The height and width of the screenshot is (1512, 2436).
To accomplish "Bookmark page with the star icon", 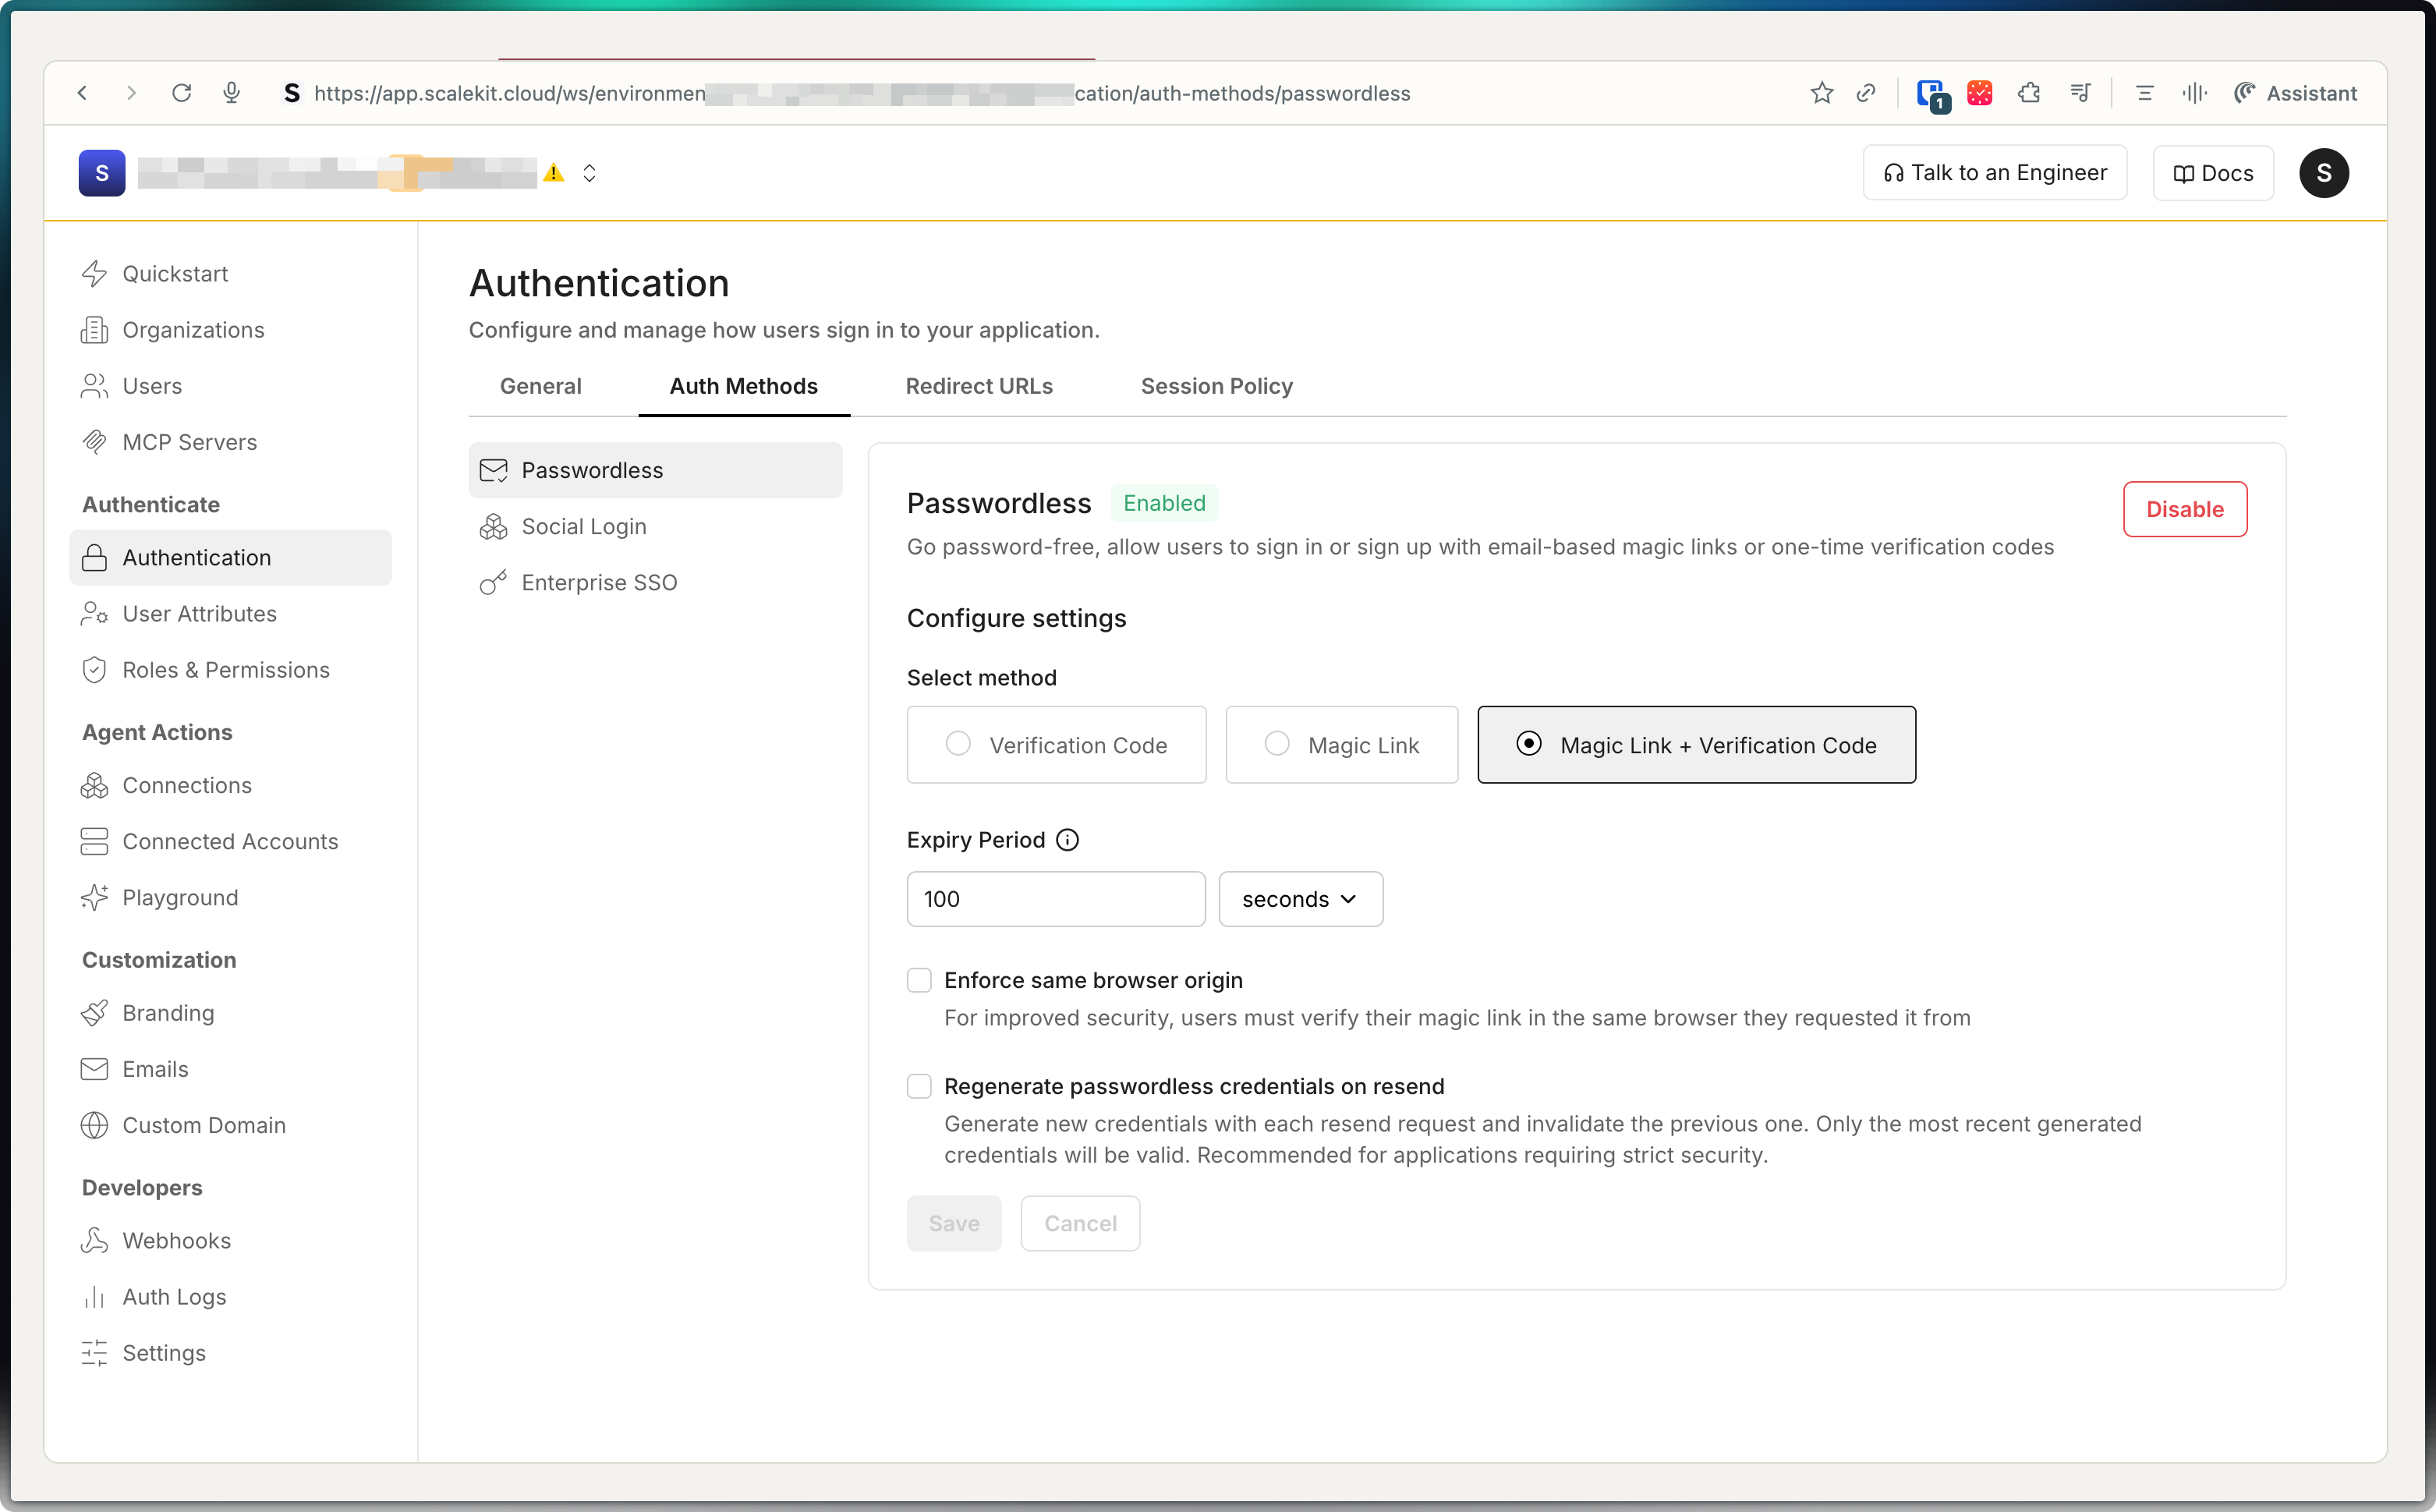I will coord(1821,93).
